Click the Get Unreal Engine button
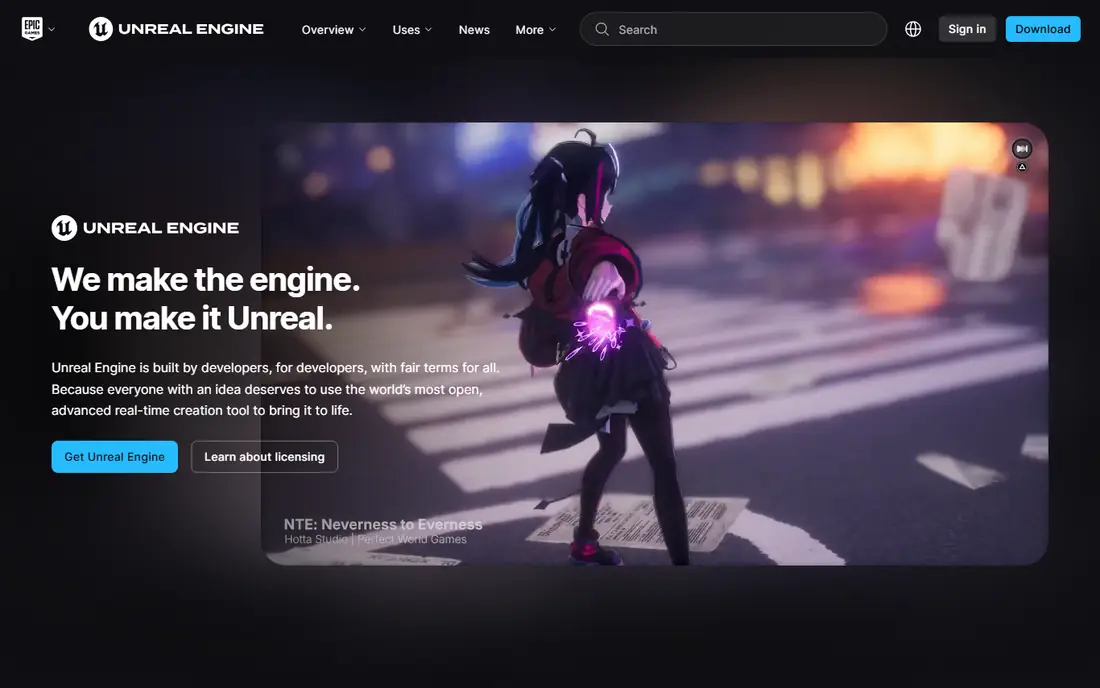The height and width of the screenshot is (688, 1100). (114, 457)
